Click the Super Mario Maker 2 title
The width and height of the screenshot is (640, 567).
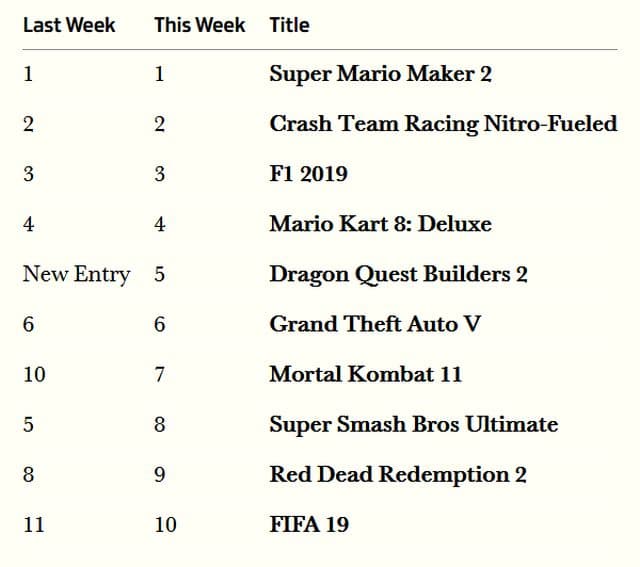click(380, 74)
